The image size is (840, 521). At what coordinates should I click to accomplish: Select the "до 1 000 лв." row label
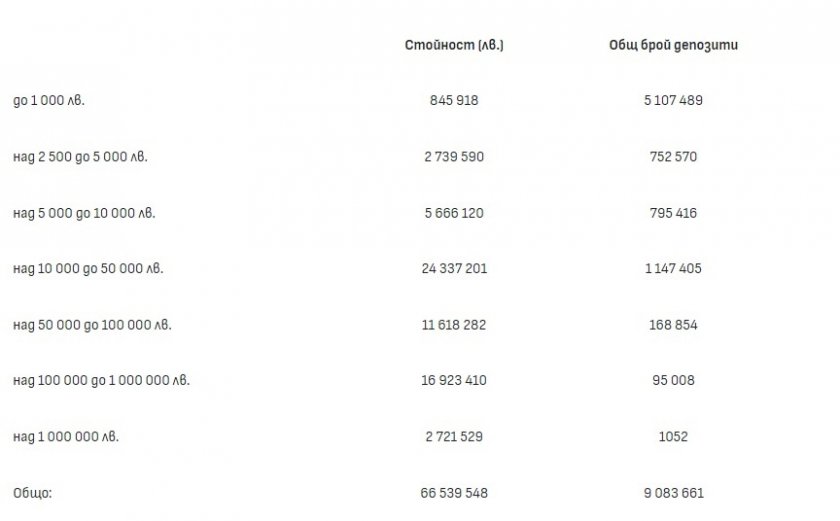click(49, 101)
